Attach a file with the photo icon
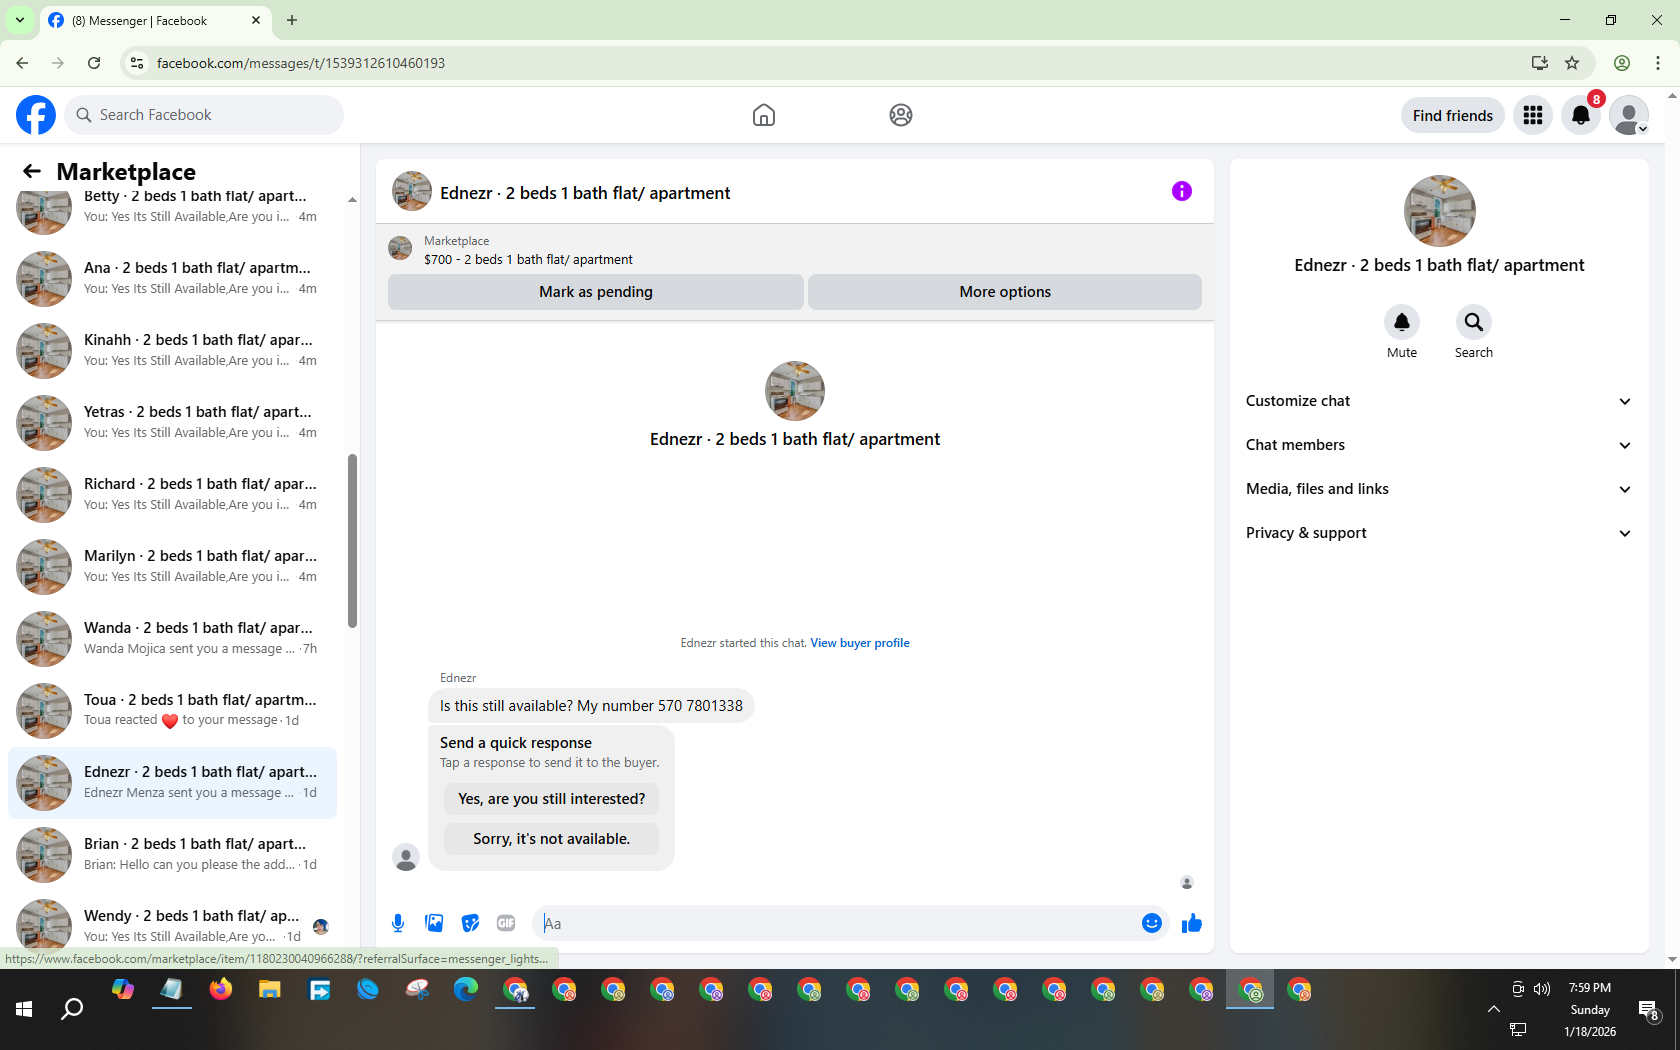 tap(434, 923)
